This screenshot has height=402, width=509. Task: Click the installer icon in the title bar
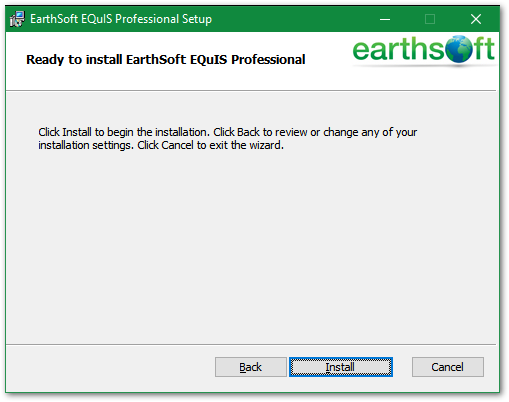click(x=17, y=19)
